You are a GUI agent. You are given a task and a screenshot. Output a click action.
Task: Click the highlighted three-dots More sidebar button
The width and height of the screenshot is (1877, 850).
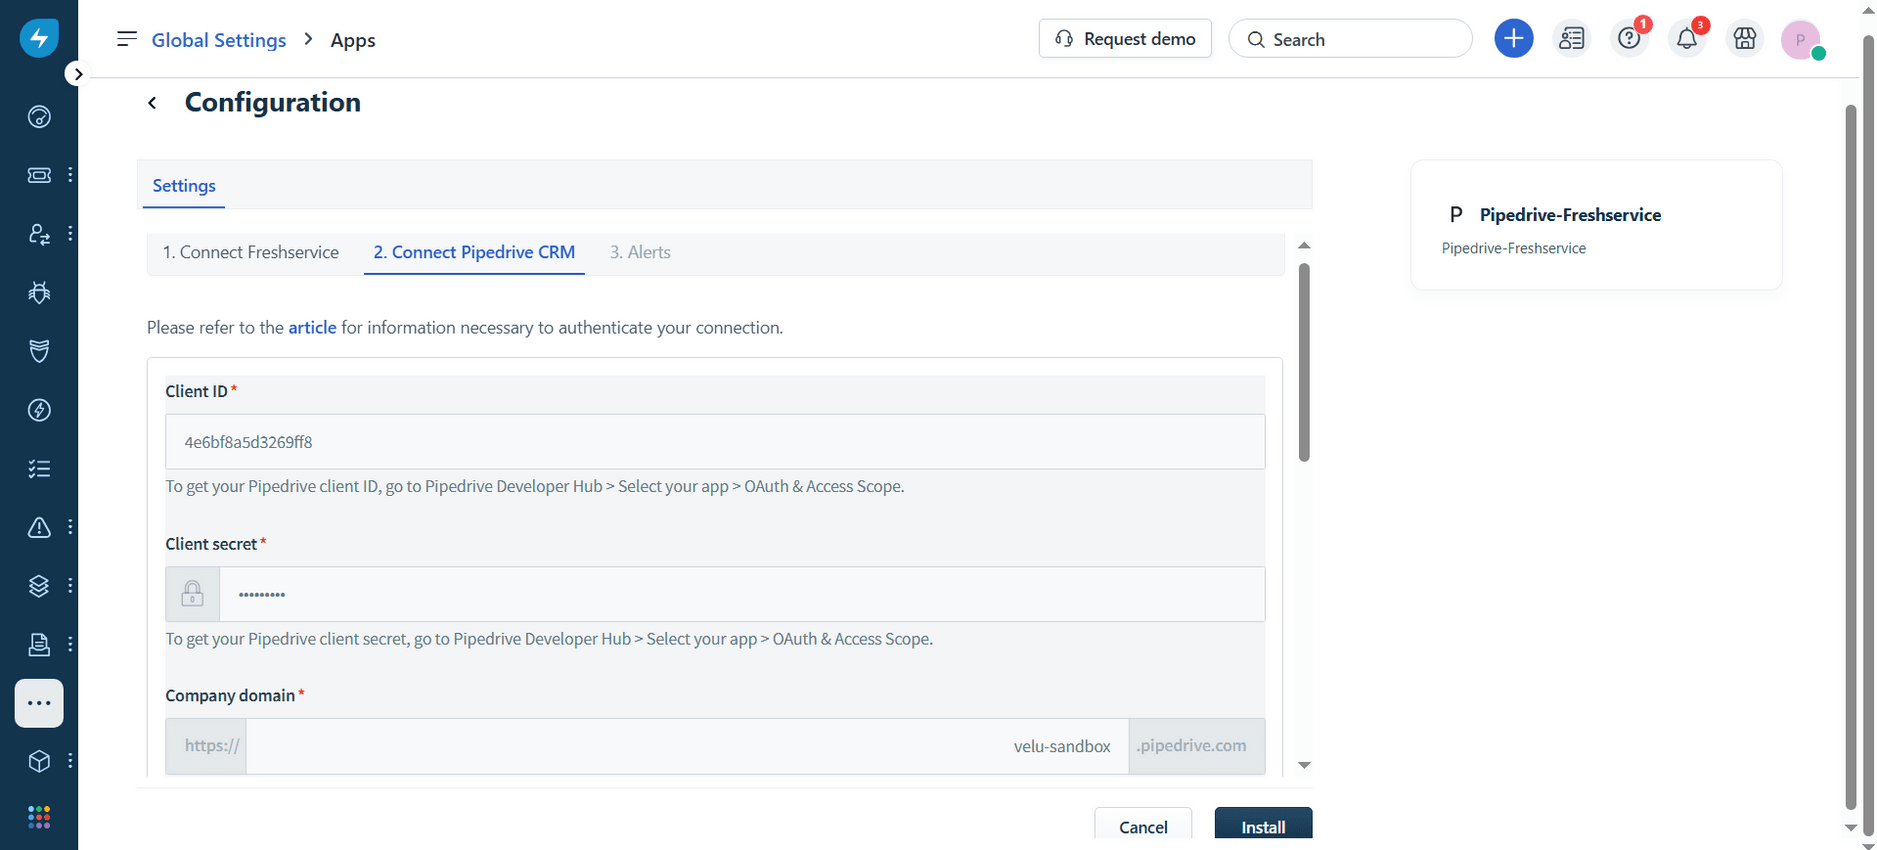coord(39,703)
